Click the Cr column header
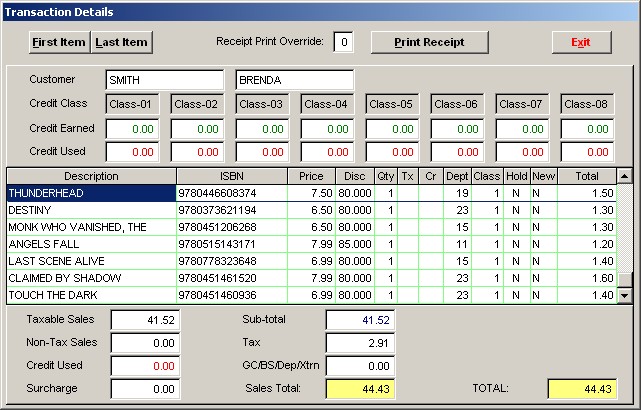641x410 pixels. 431,176
